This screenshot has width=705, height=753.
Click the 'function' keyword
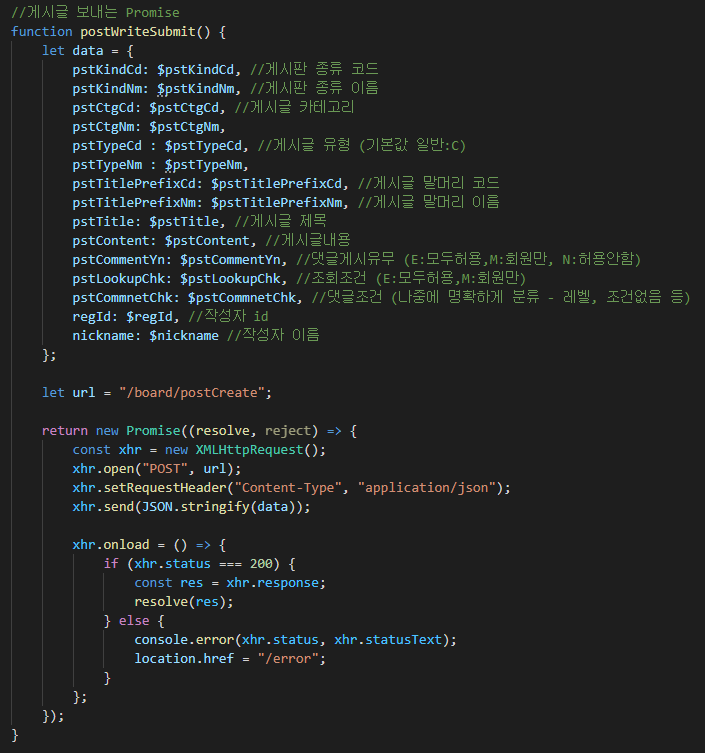click(x=42, y=32)
